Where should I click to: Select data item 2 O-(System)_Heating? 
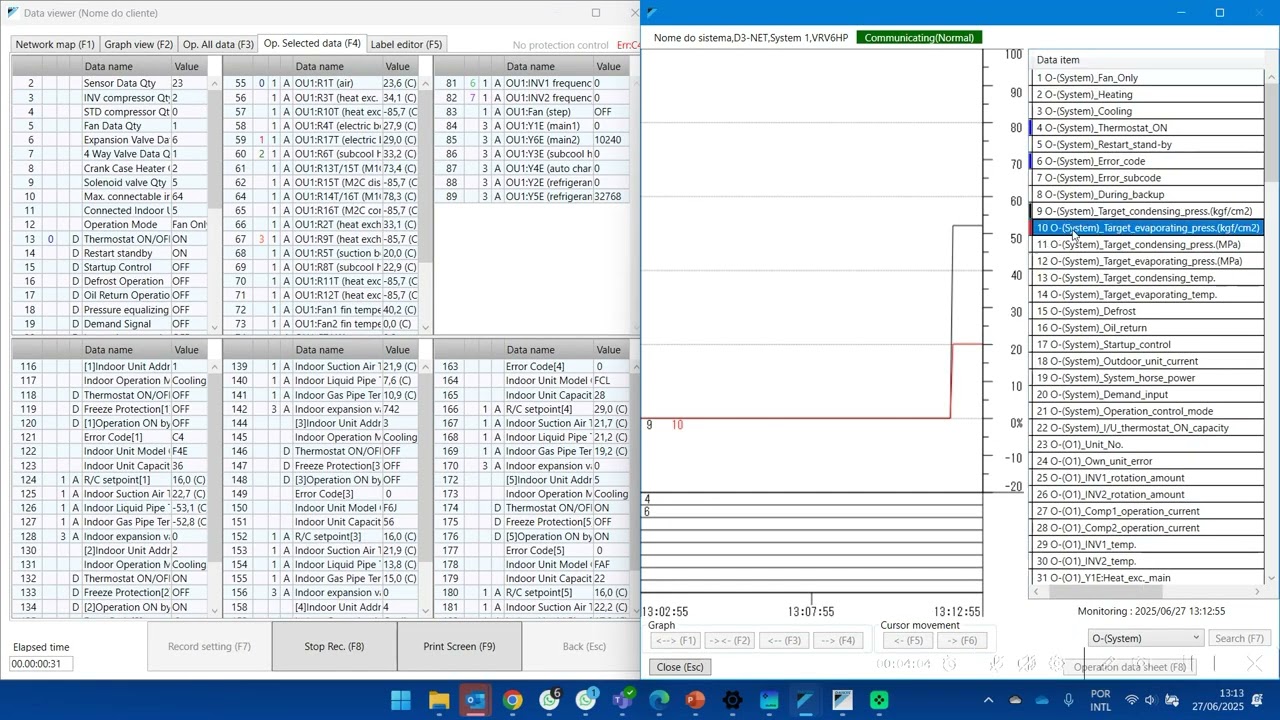point(1147,95)
